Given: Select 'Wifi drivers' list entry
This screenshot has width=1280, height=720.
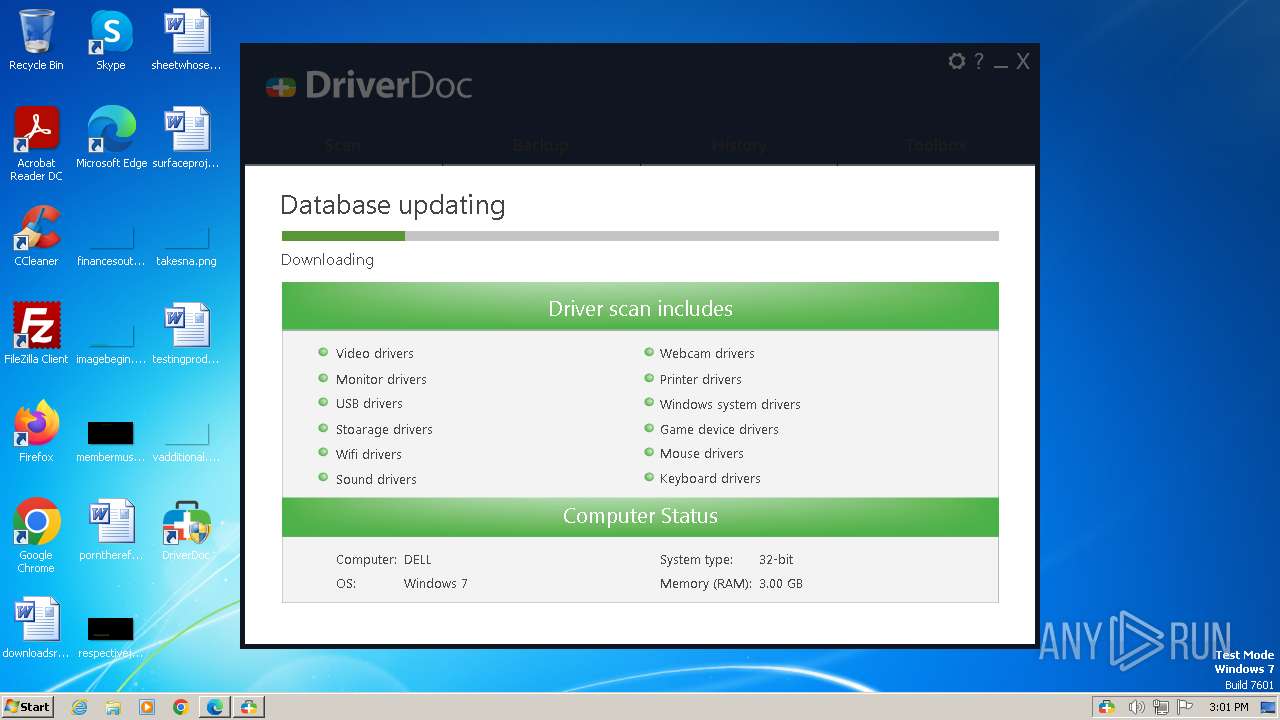Looking at the screenshot, I should [368, 454].
